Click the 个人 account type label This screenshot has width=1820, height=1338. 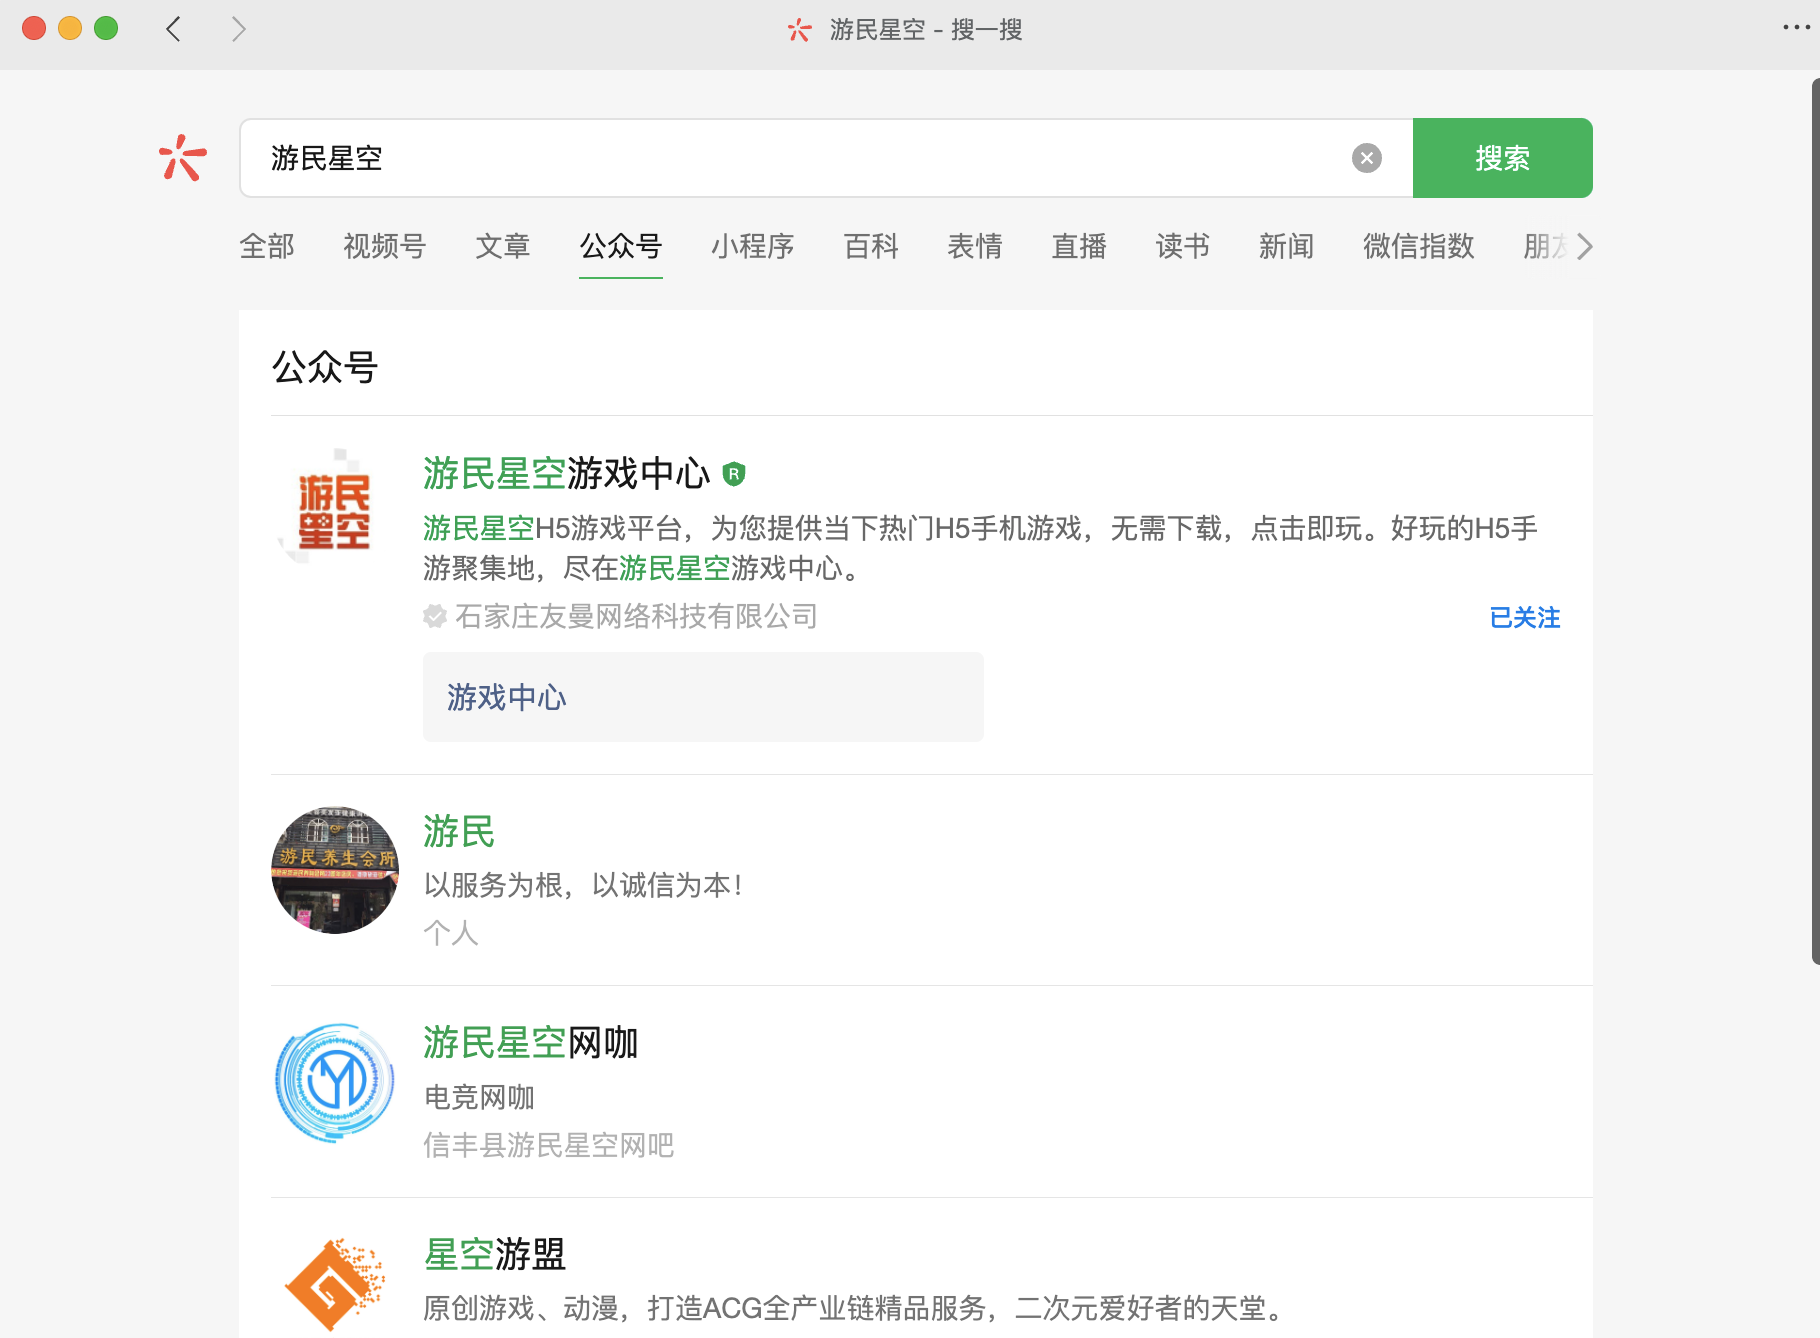pyautogui.click(x=451, y=933)
